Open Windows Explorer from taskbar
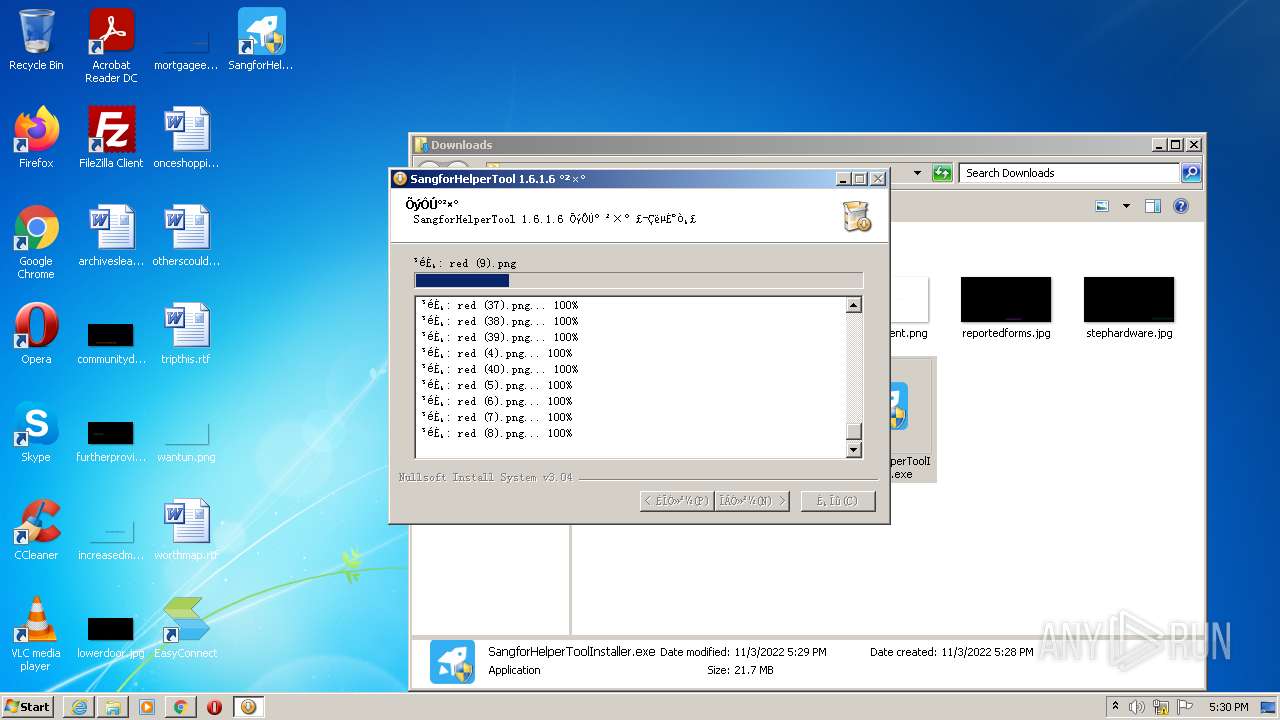1280x720 pixels. (x=113, y=707)
